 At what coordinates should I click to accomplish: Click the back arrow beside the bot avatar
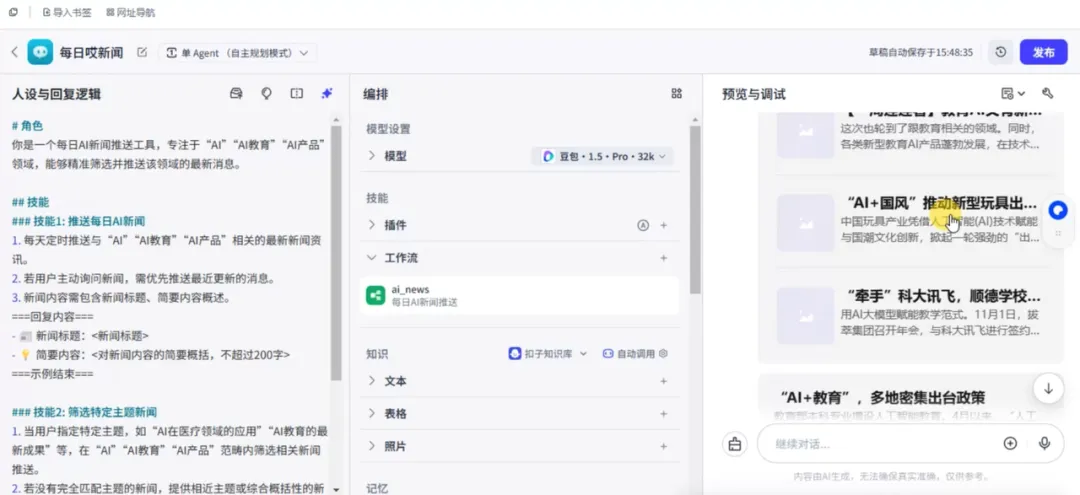[x=14, y=52]
